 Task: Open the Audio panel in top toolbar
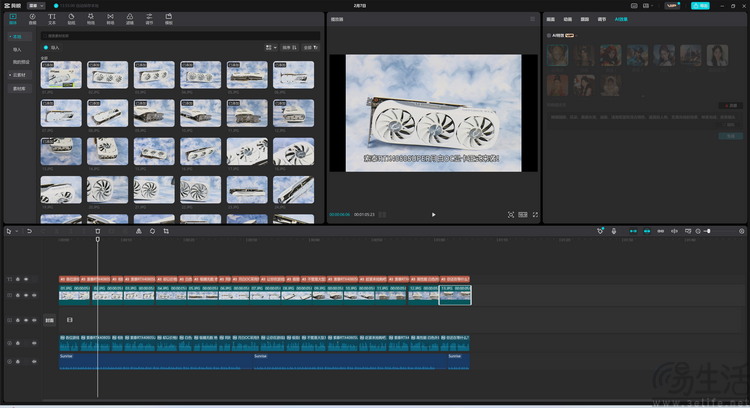pos(33,19)
